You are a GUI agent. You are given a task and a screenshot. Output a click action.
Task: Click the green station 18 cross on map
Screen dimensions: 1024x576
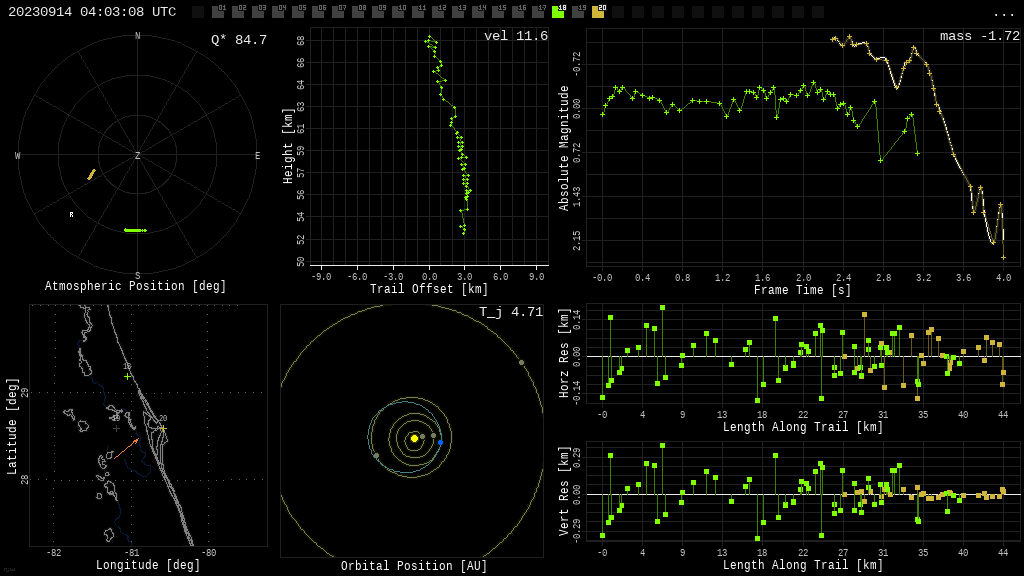point(127,377)
